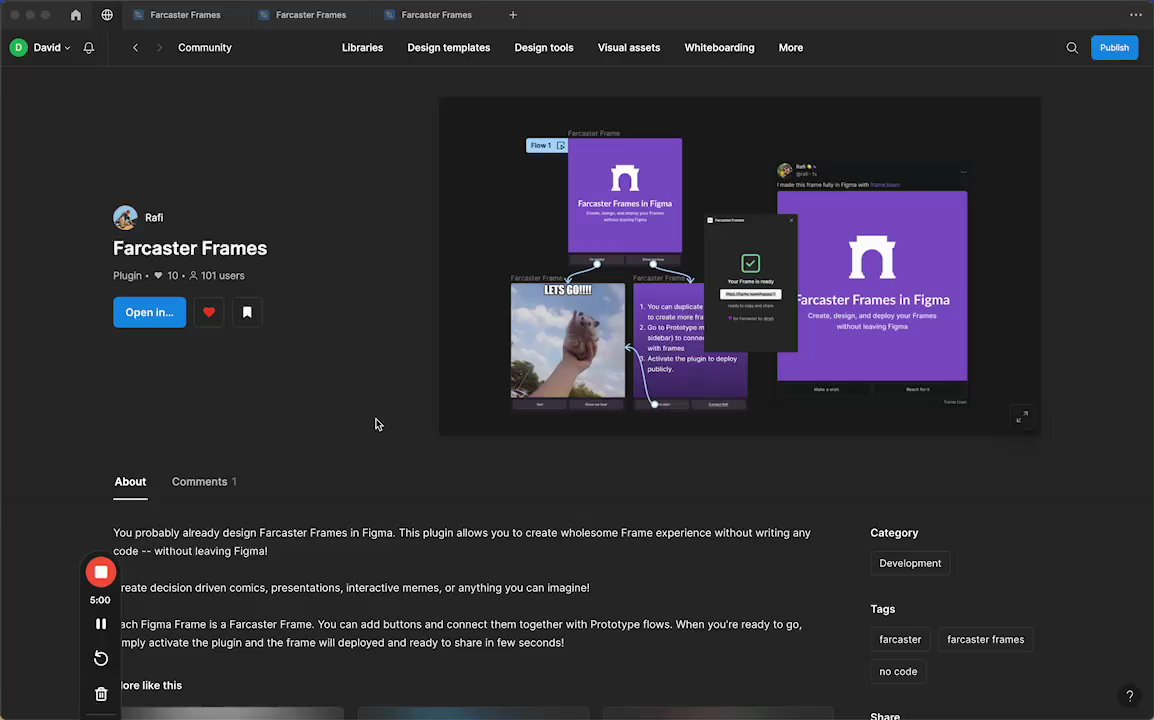Open the notifications bell
Screen dimensions: 1154x720
pyautogui.click(x=89, y=48)
